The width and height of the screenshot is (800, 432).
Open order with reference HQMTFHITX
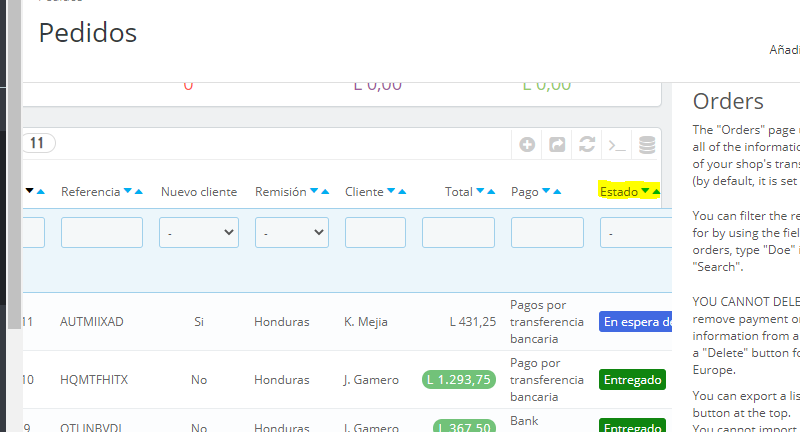94,380
